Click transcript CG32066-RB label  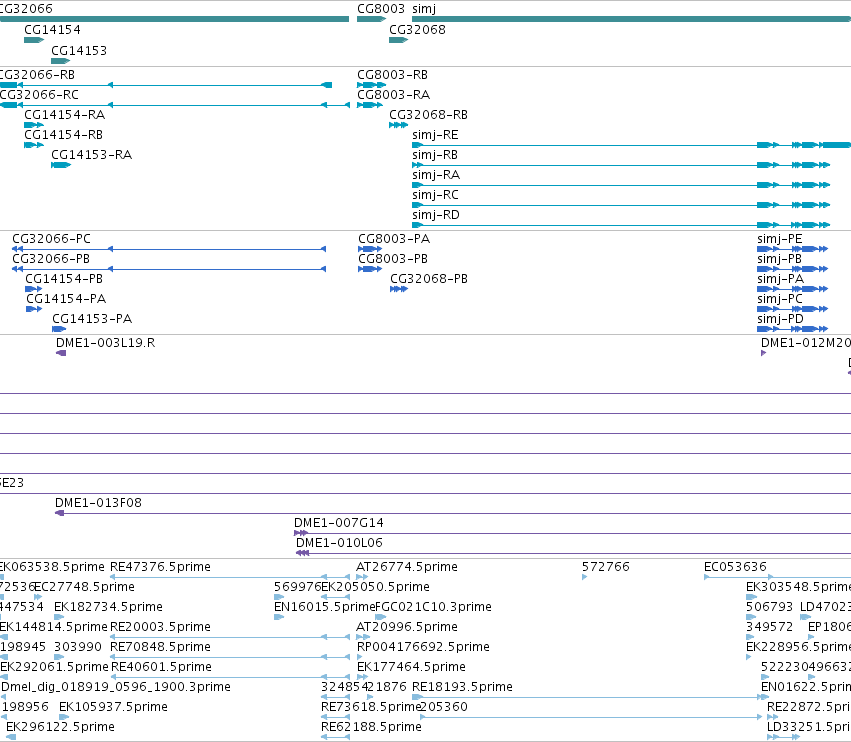pos(37,75)
